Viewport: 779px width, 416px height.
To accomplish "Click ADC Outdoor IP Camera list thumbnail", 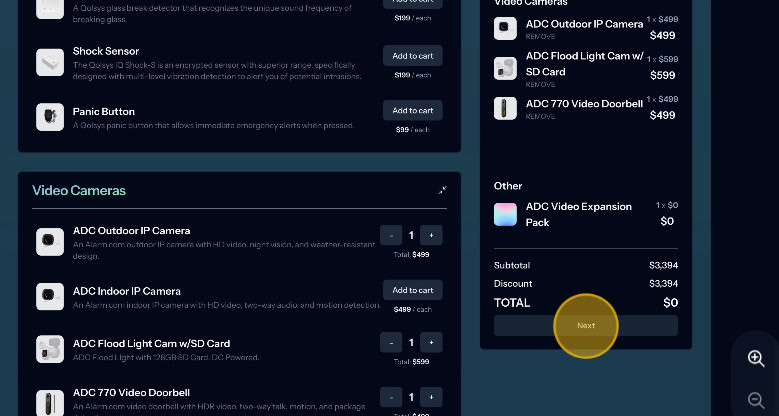I will 50,242.
